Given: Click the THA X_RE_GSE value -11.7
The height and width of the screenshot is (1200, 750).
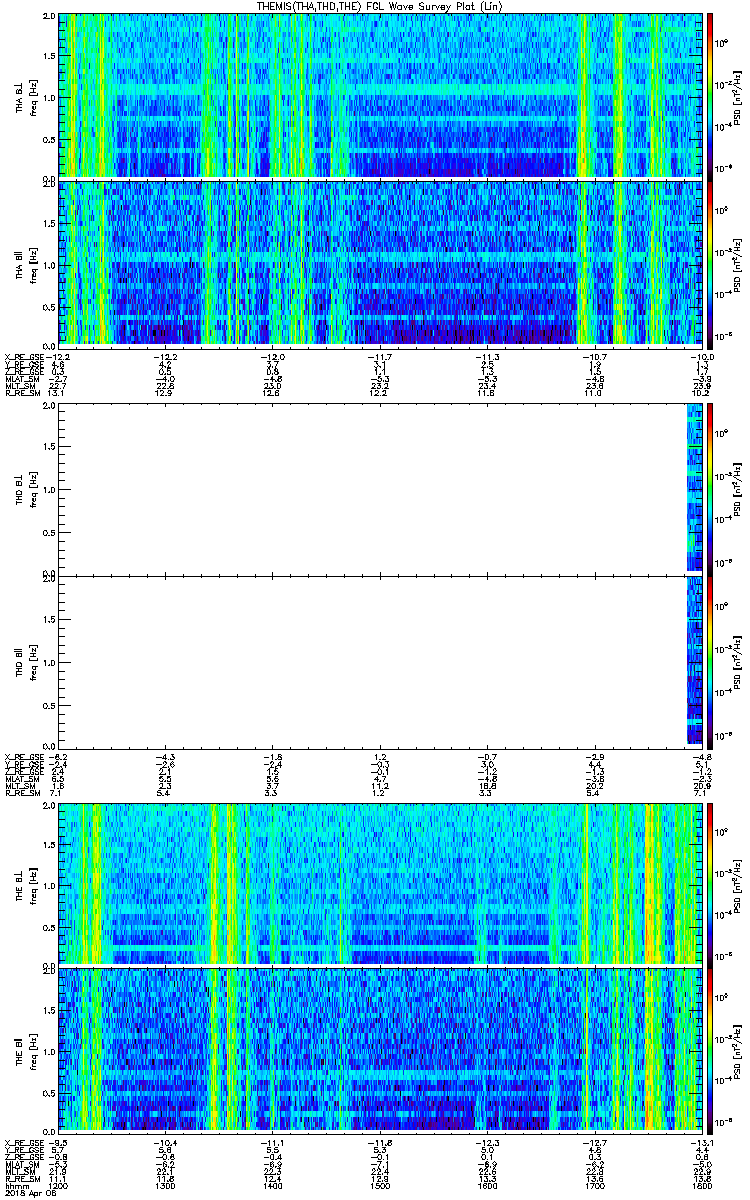Looking at the screenshot, I should point(379,357).
